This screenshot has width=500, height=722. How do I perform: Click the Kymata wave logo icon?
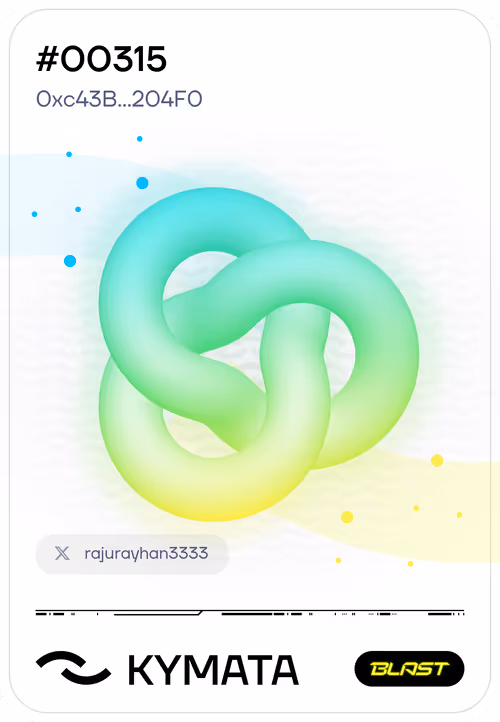click(x=73, y=667)
